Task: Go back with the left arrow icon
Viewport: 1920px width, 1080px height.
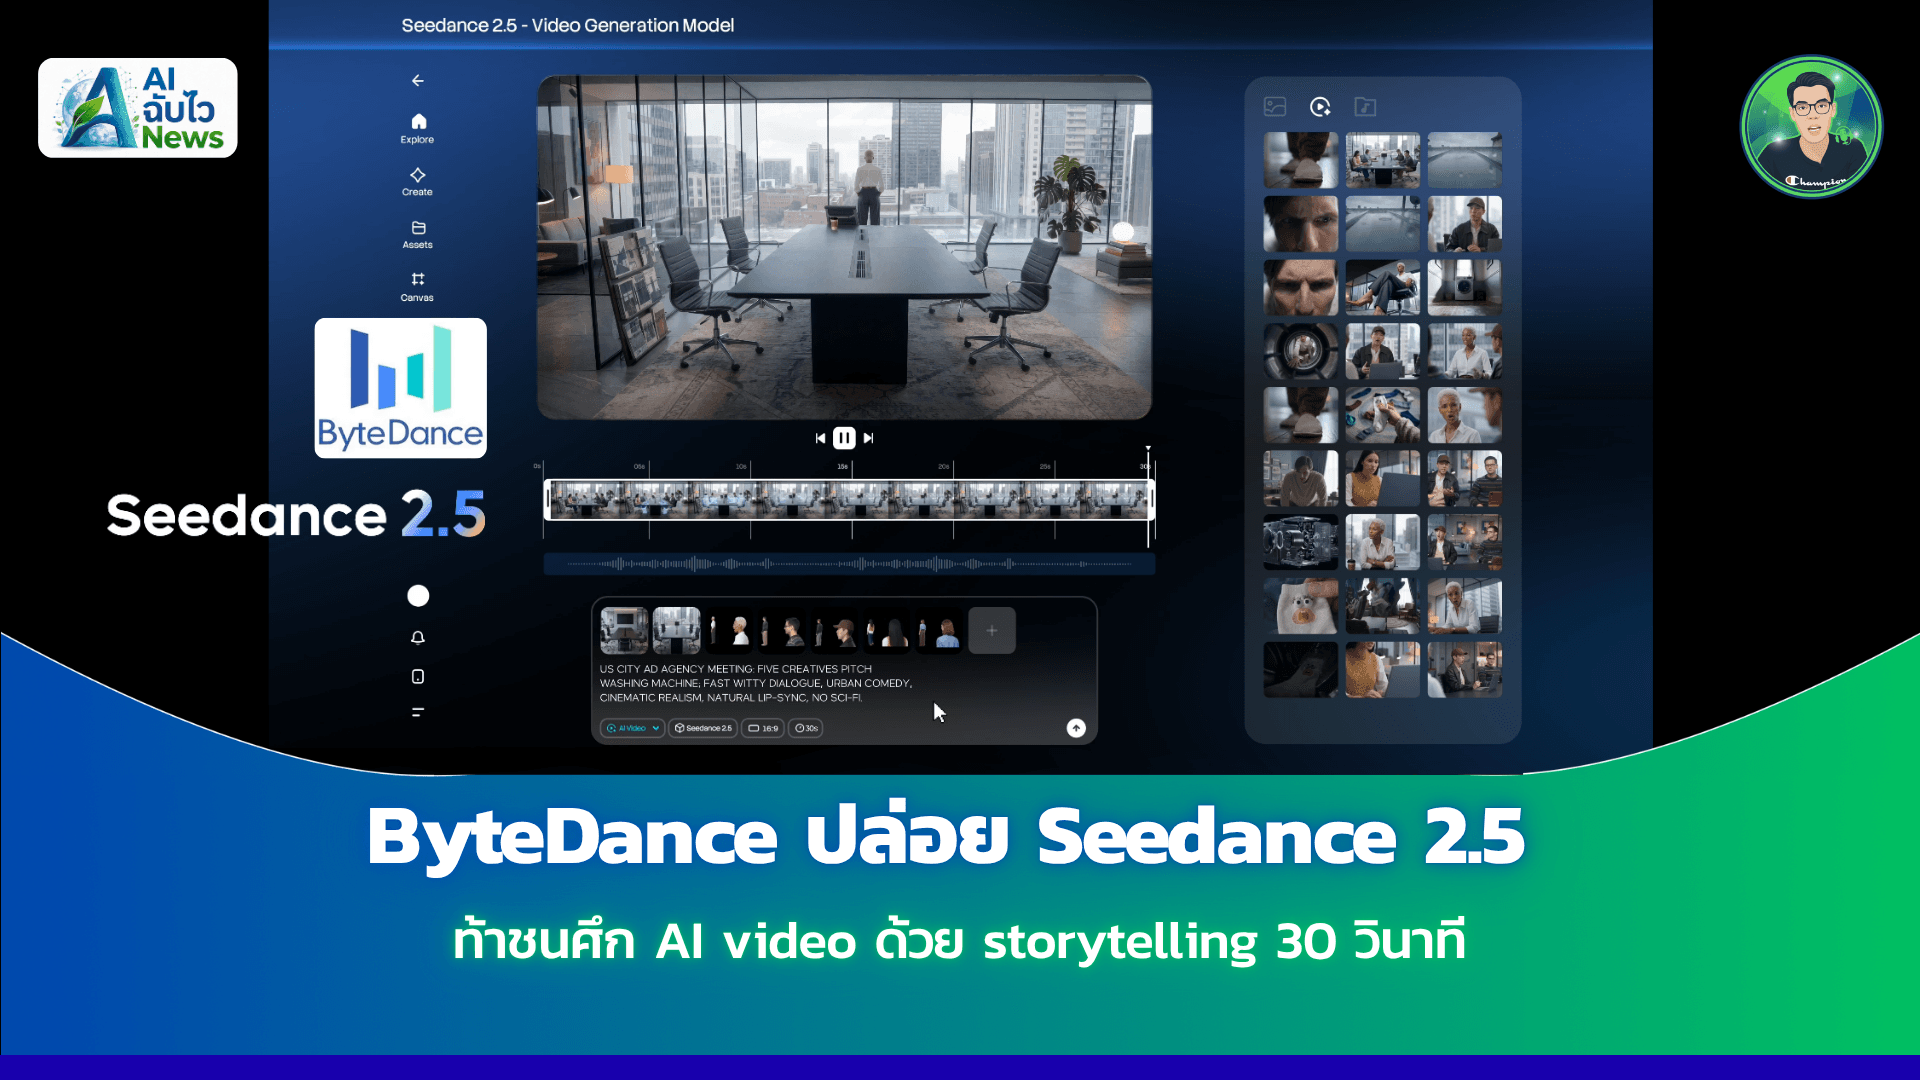Action: point(418,80)
